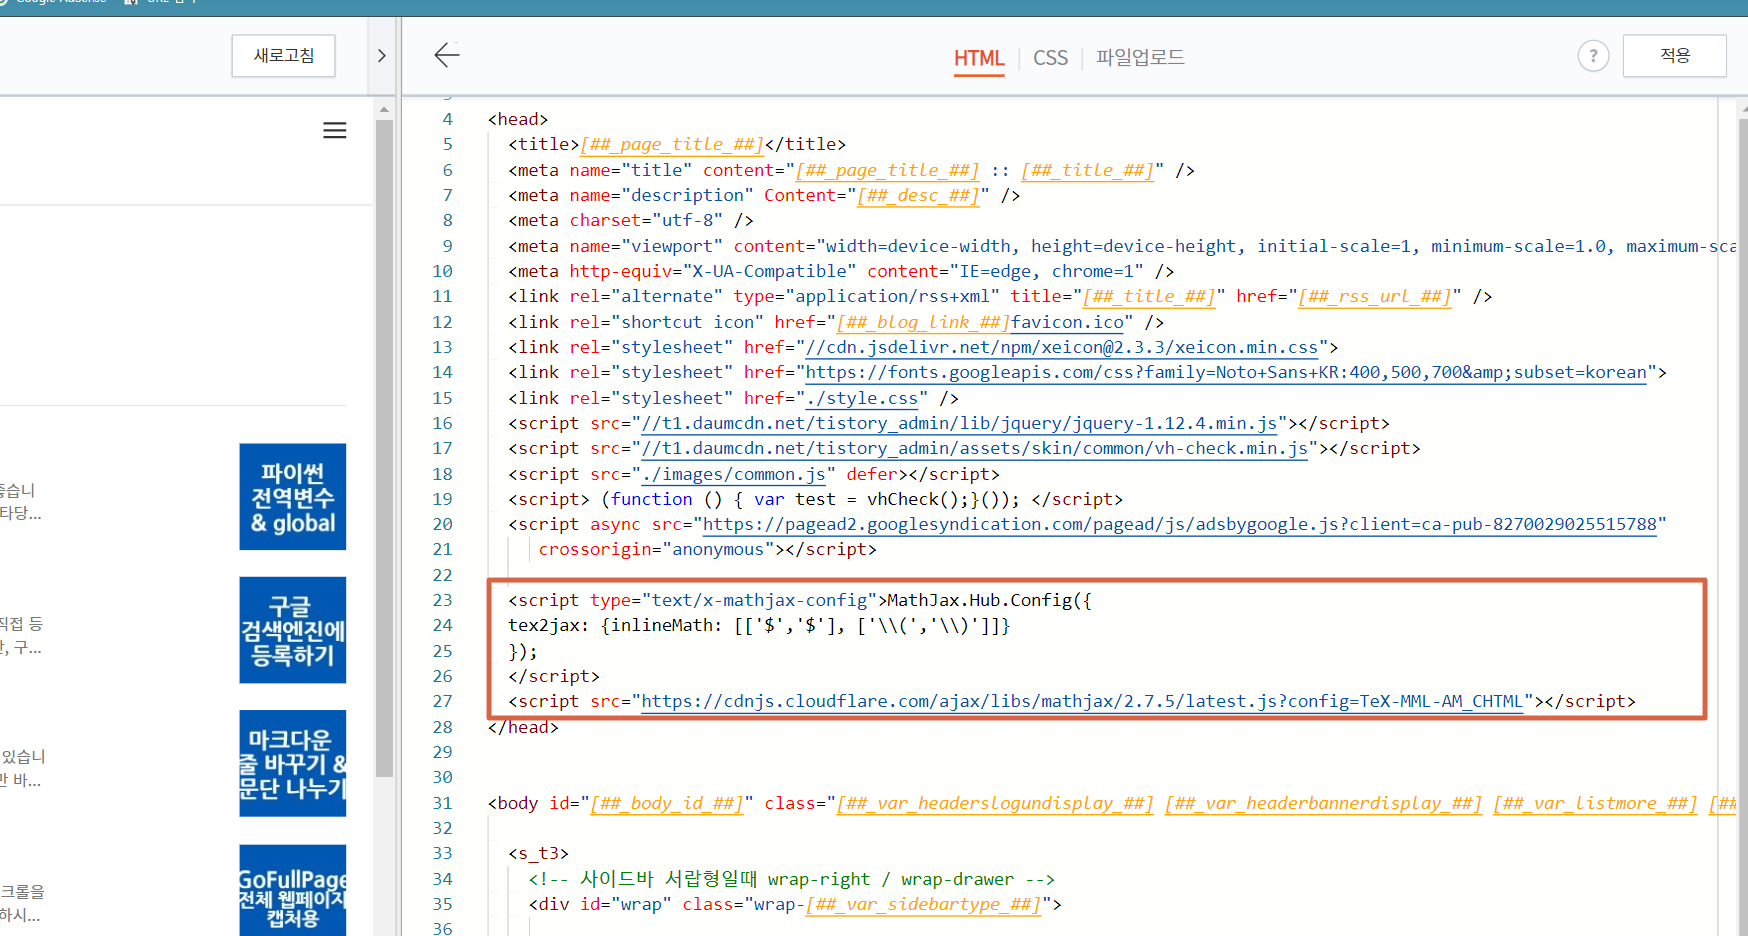
Task: Click the back arrow icon
Action: point(446,55)
